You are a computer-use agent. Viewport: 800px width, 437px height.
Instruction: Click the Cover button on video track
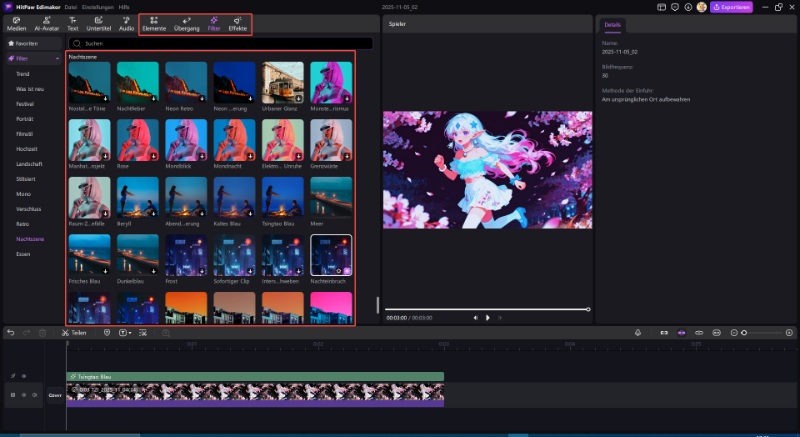[55, 395]
